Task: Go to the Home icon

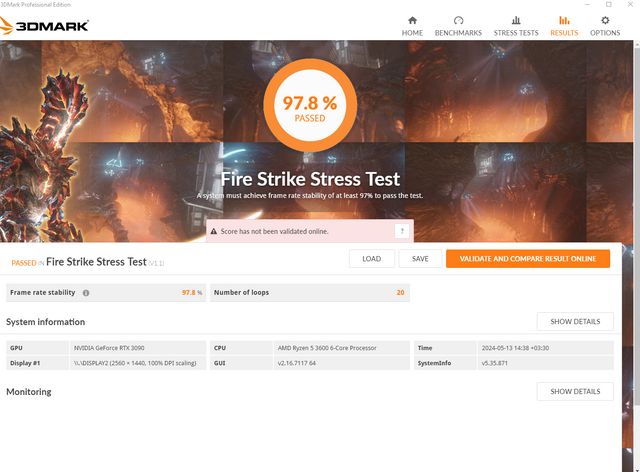Action: [x=412, y=20]
